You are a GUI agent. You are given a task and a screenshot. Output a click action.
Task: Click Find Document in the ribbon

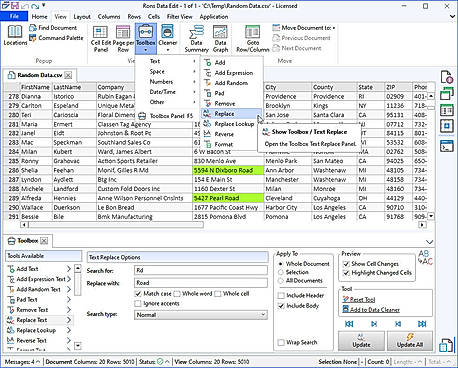tap(53, 28)
